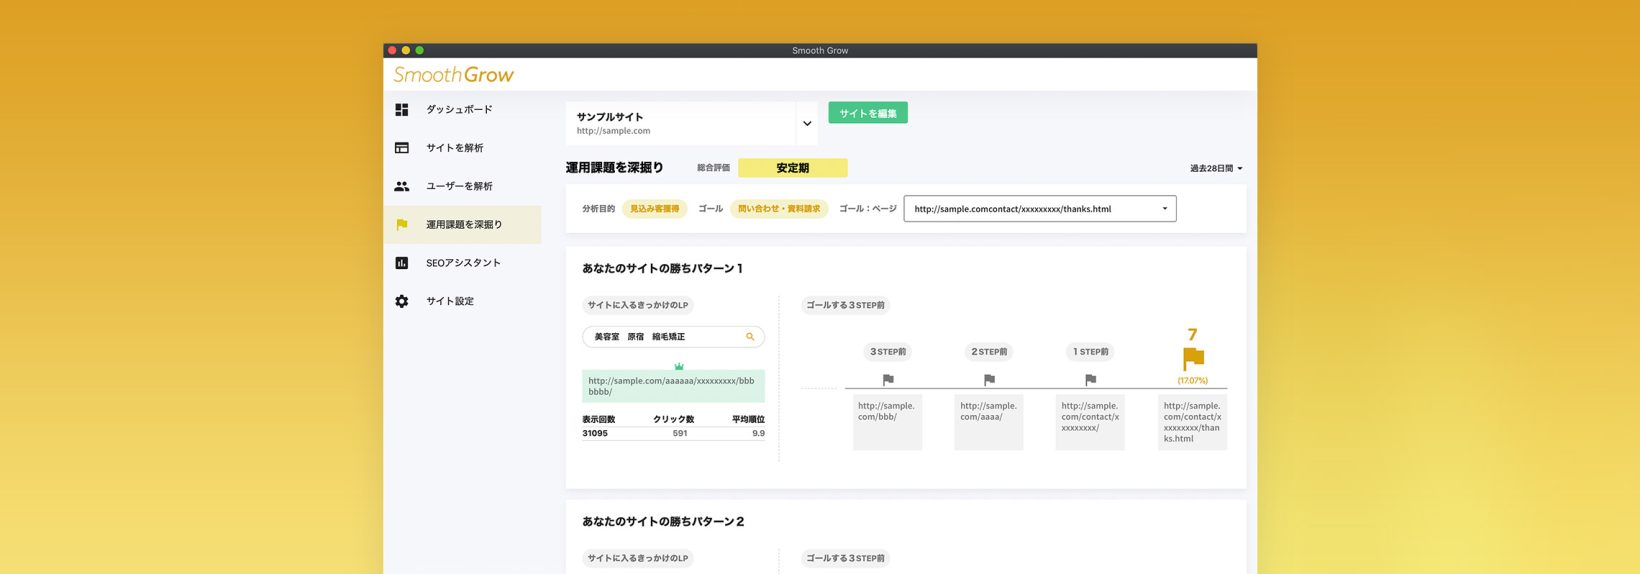Open the ゴール：ページ thanks.html dropdown
Image resolution: width=1640 pixels, height=574 pixels.
pyautogui.click(x=1040, y=209)
